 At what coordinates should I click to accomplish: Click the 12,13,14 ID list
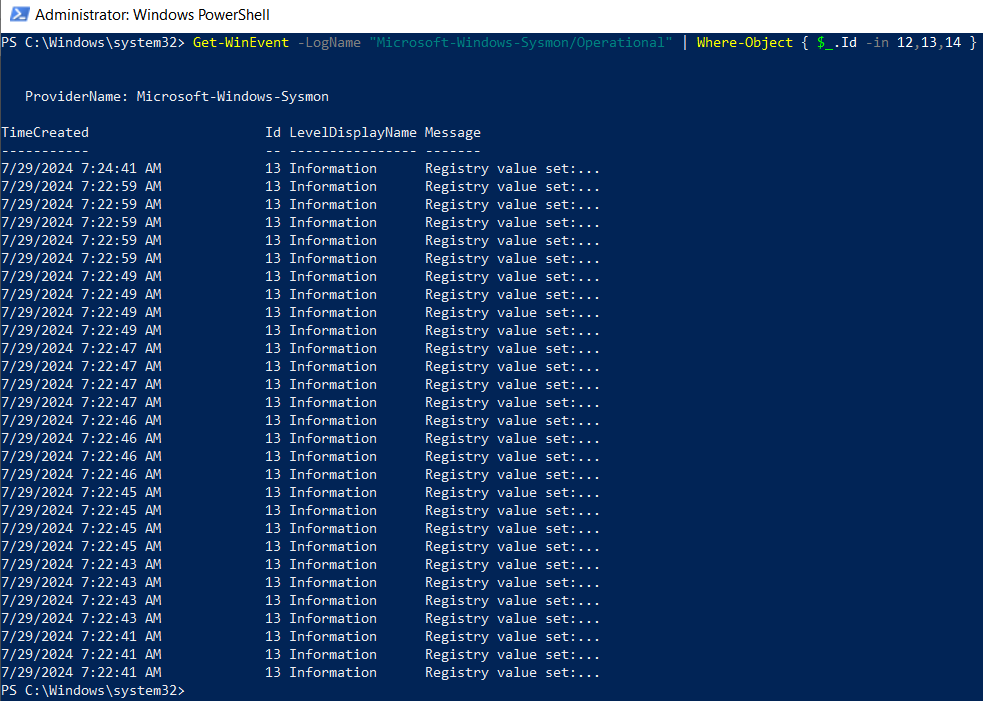click(929, 43)
